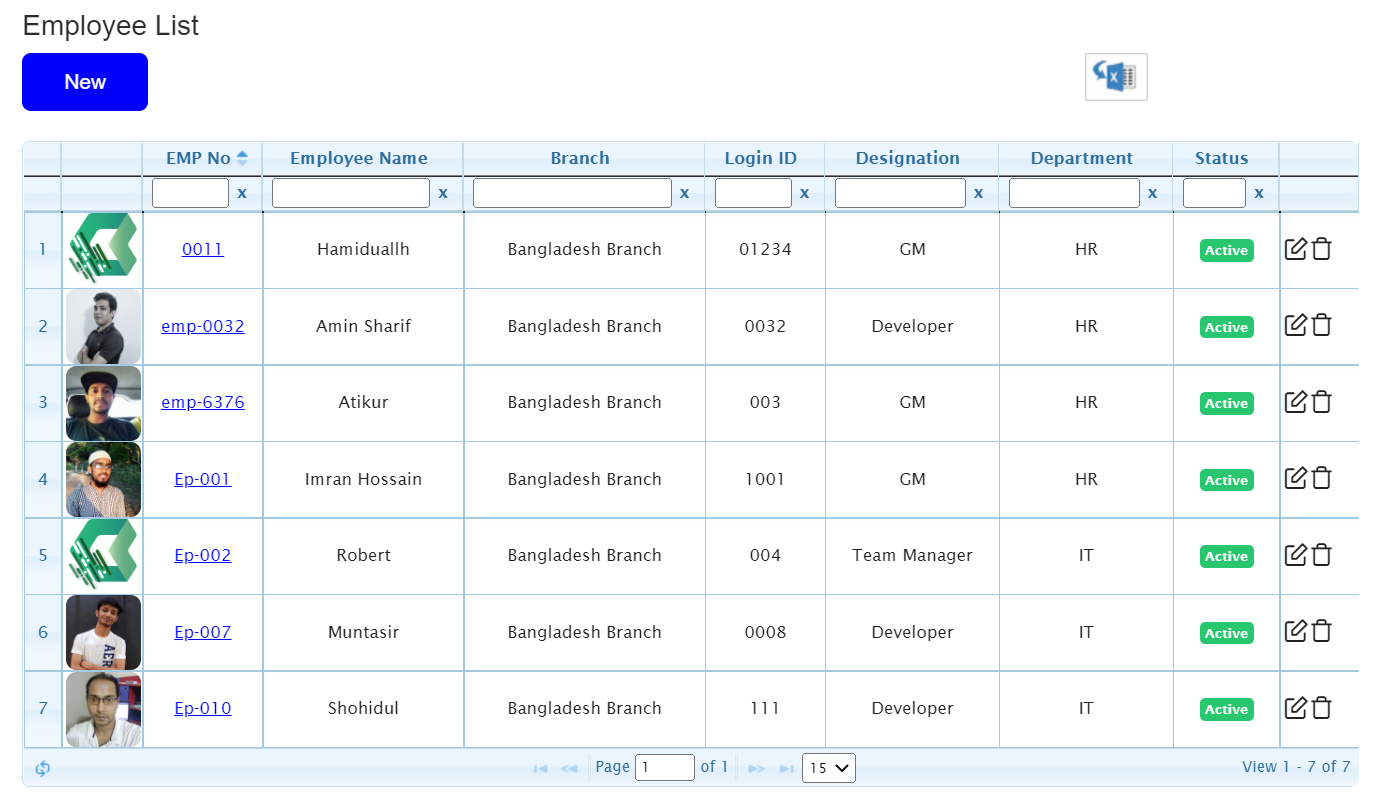Open the rows-per-page dropdown

(828, 768)
